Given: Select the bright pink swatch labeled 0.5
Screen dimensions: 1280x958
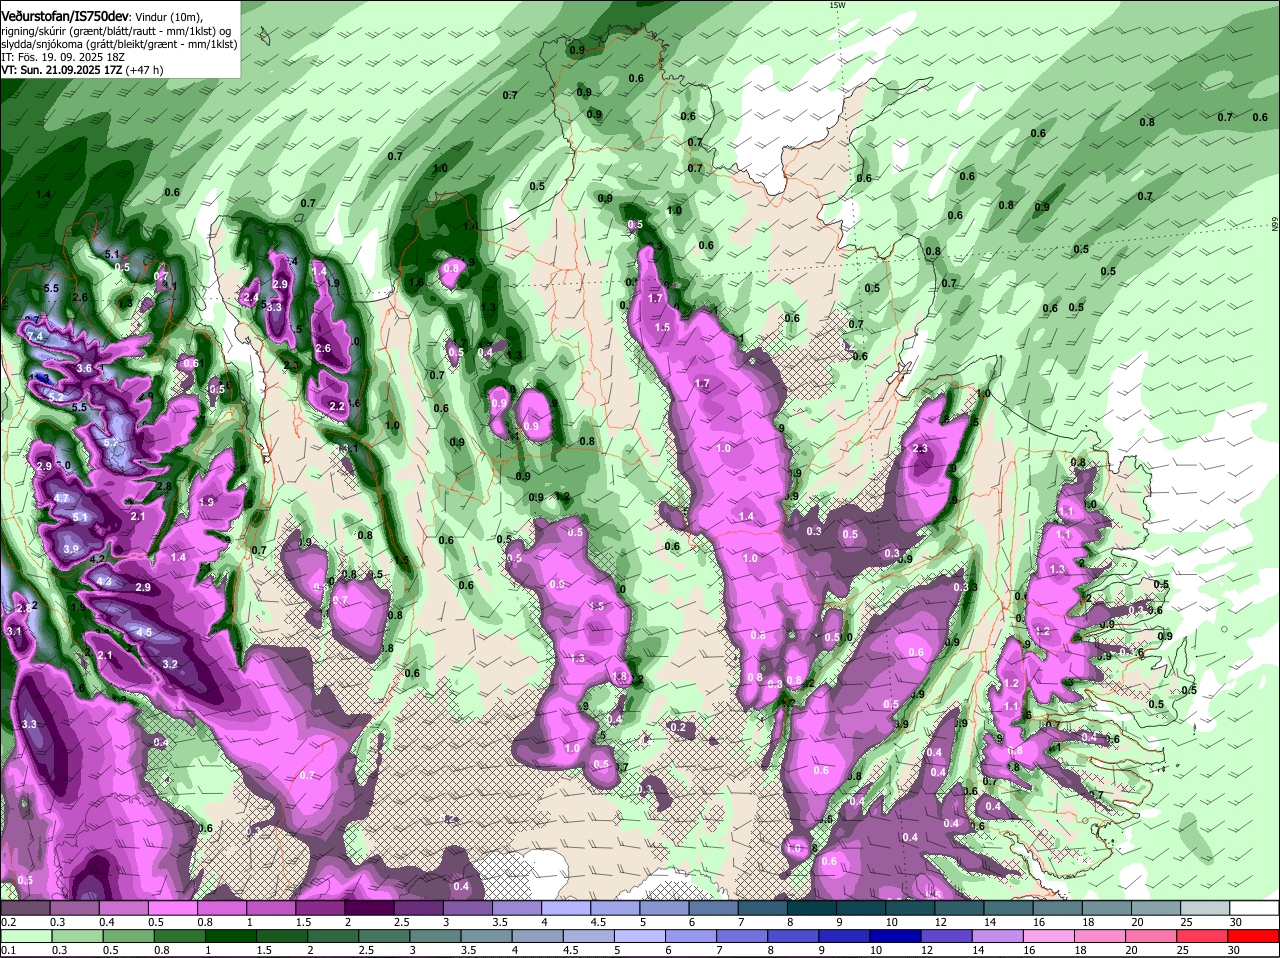Looking at the screenshot, I should tap(172, 907).
